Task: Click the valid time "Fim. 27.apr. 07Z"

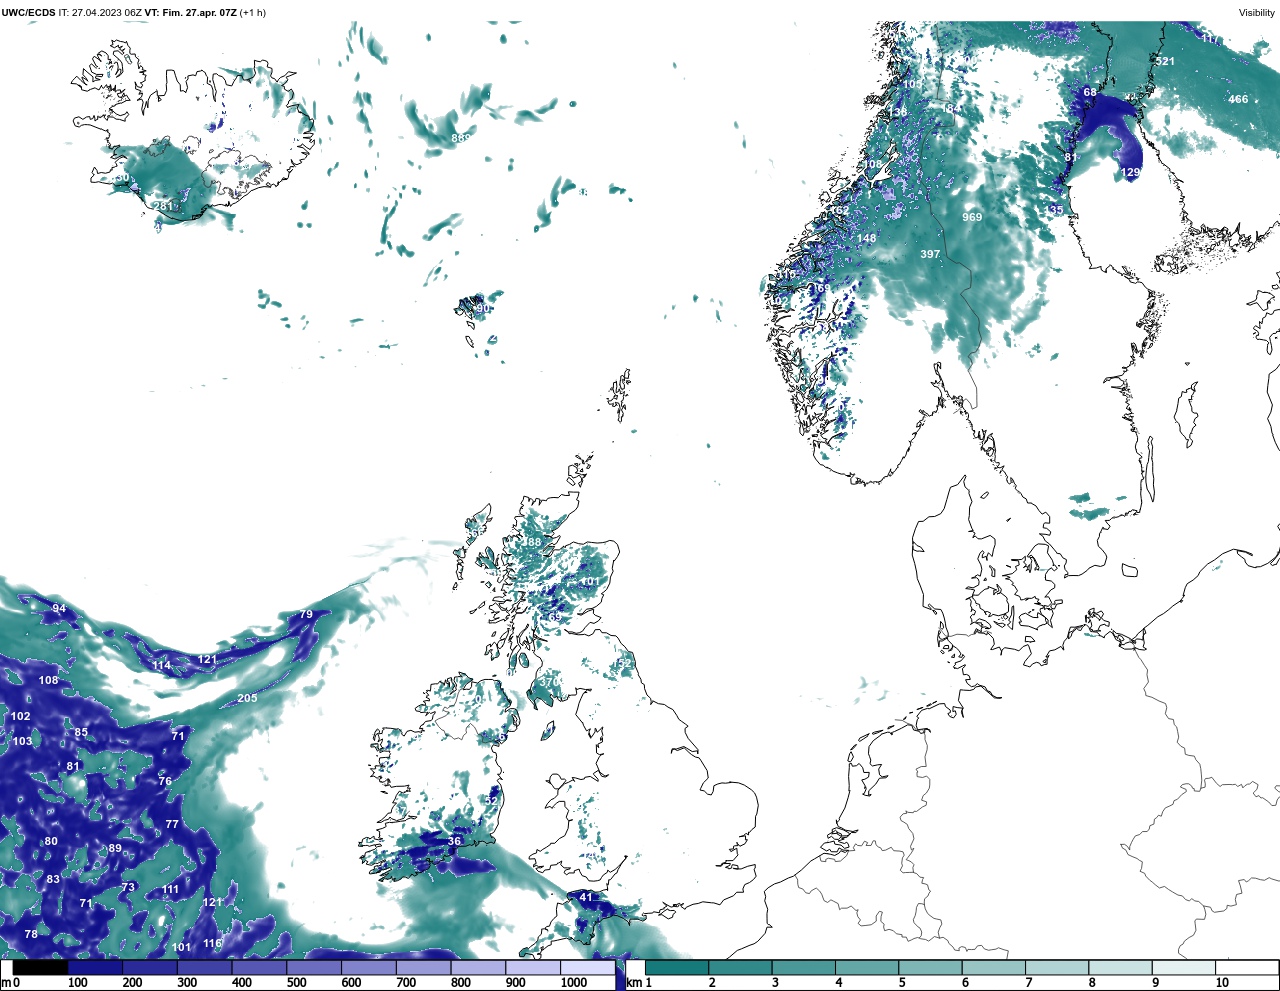Action: point(199,13)
